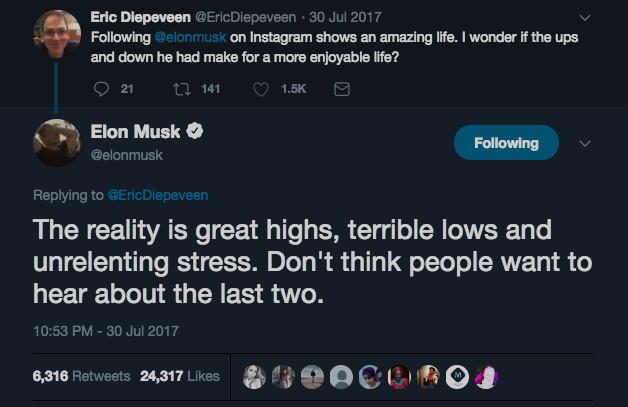The height and width of the screenshot is (407, 628).
Task: Open Elon Musk's profile picture
Action: pos(57,143)
